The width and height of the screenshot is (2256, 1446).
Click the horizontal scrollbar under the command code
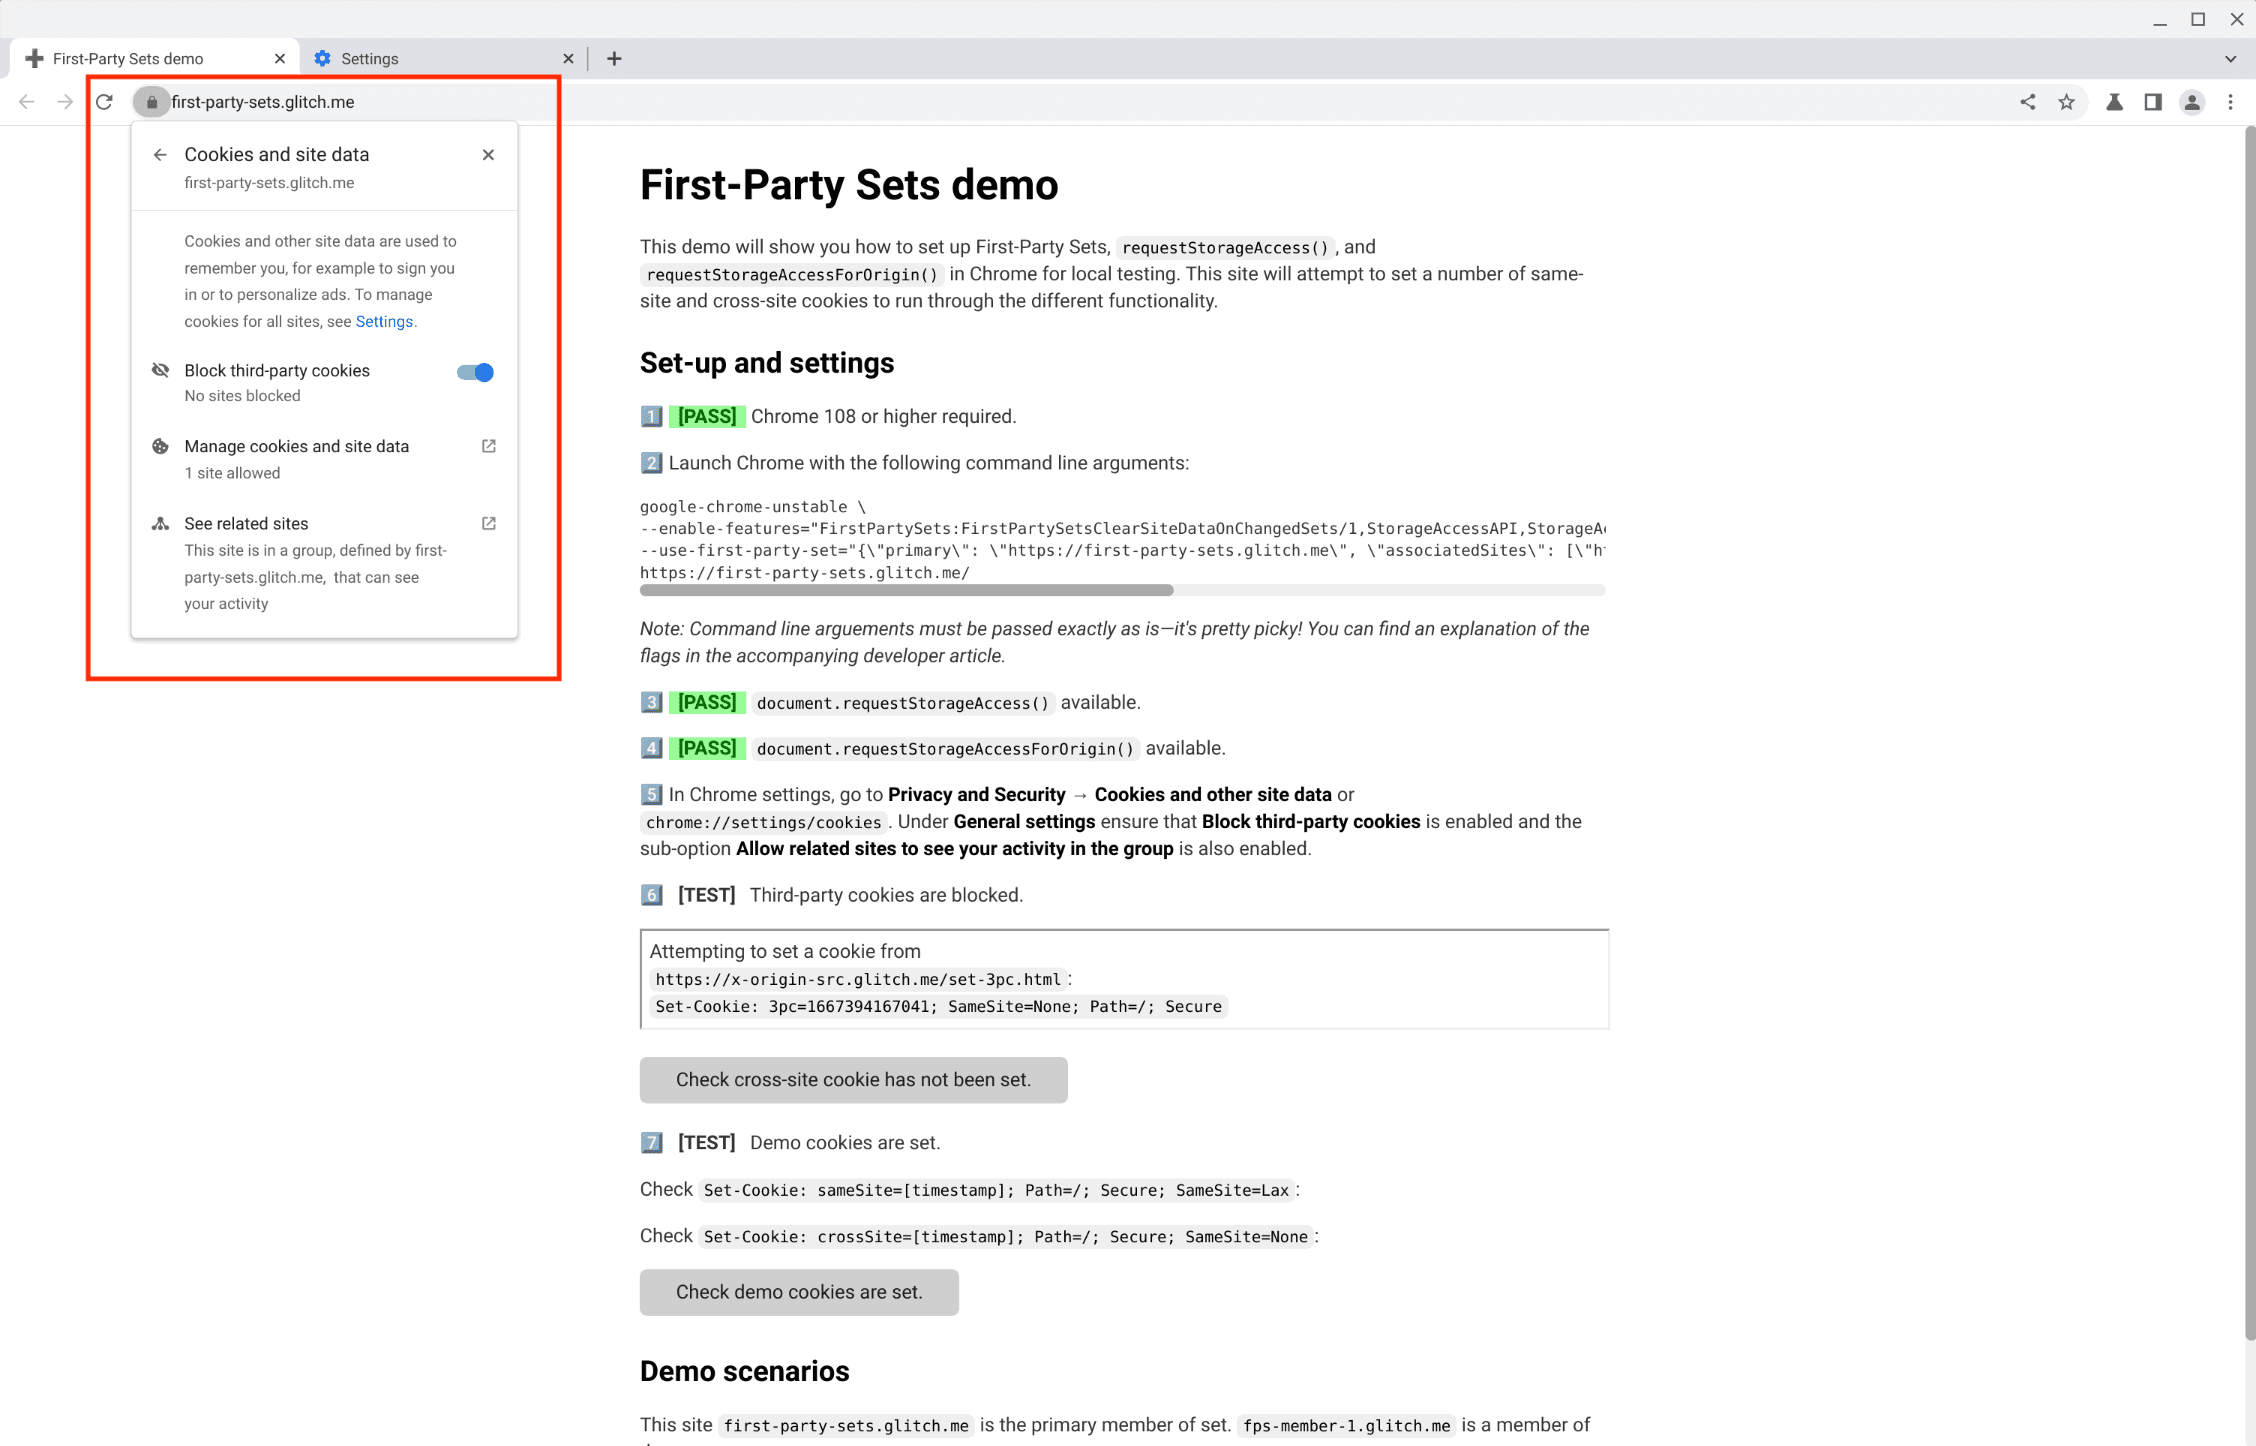click(x=906, y=591)
